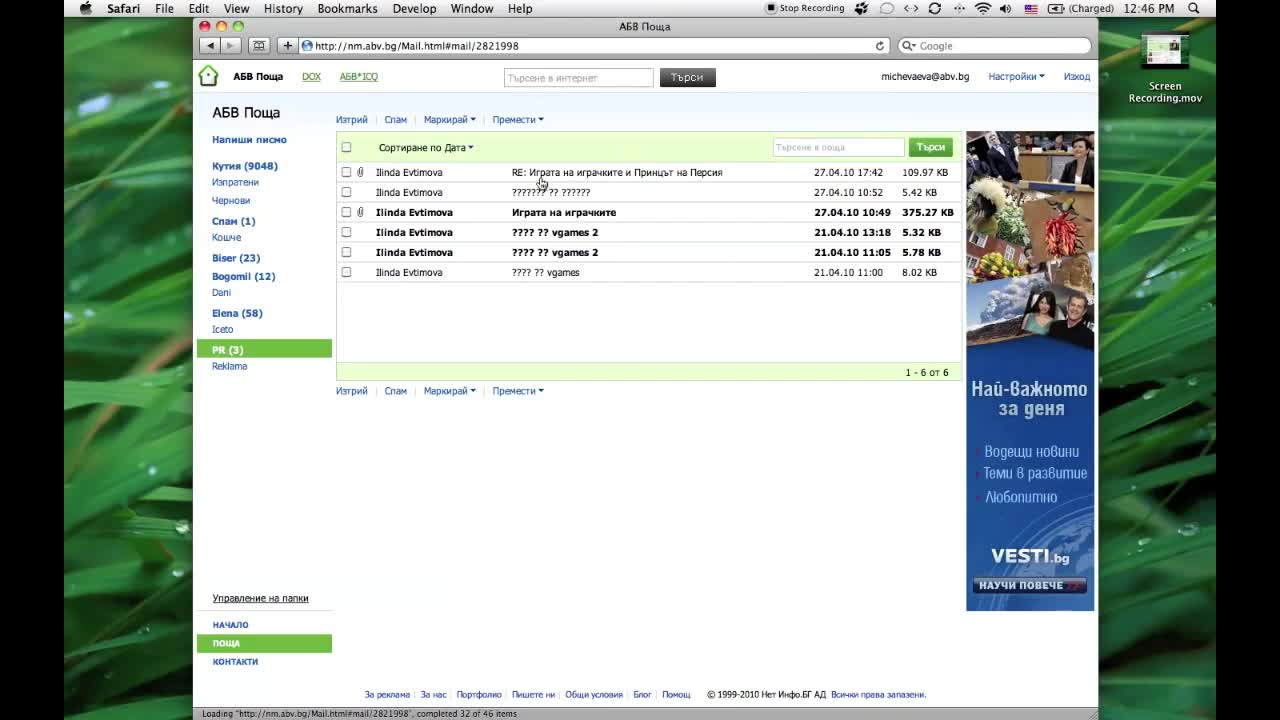Click the plus add bookmark button
Image resolution: width=1280 pixels, height=720 pixels.
(288, 46)
